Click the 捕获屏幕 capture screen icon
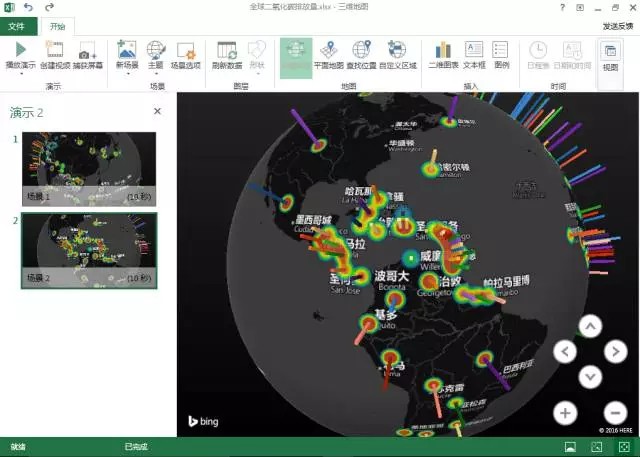Viewport: 640px width, 457px height. point(87,50)
